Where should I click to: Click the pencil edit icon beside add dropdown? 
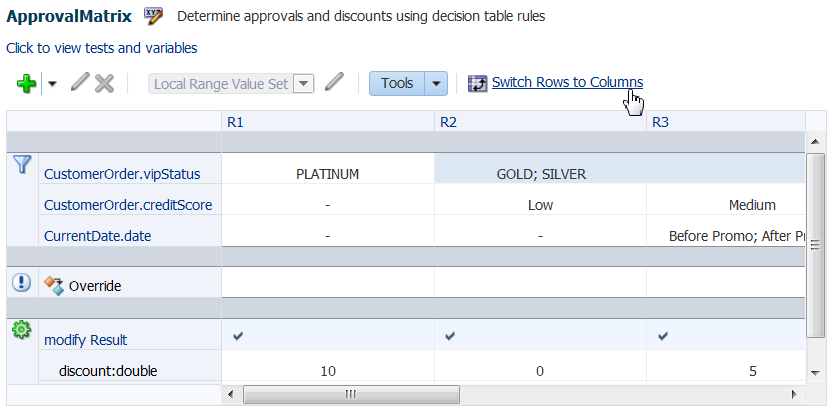(x=80, y=83)
